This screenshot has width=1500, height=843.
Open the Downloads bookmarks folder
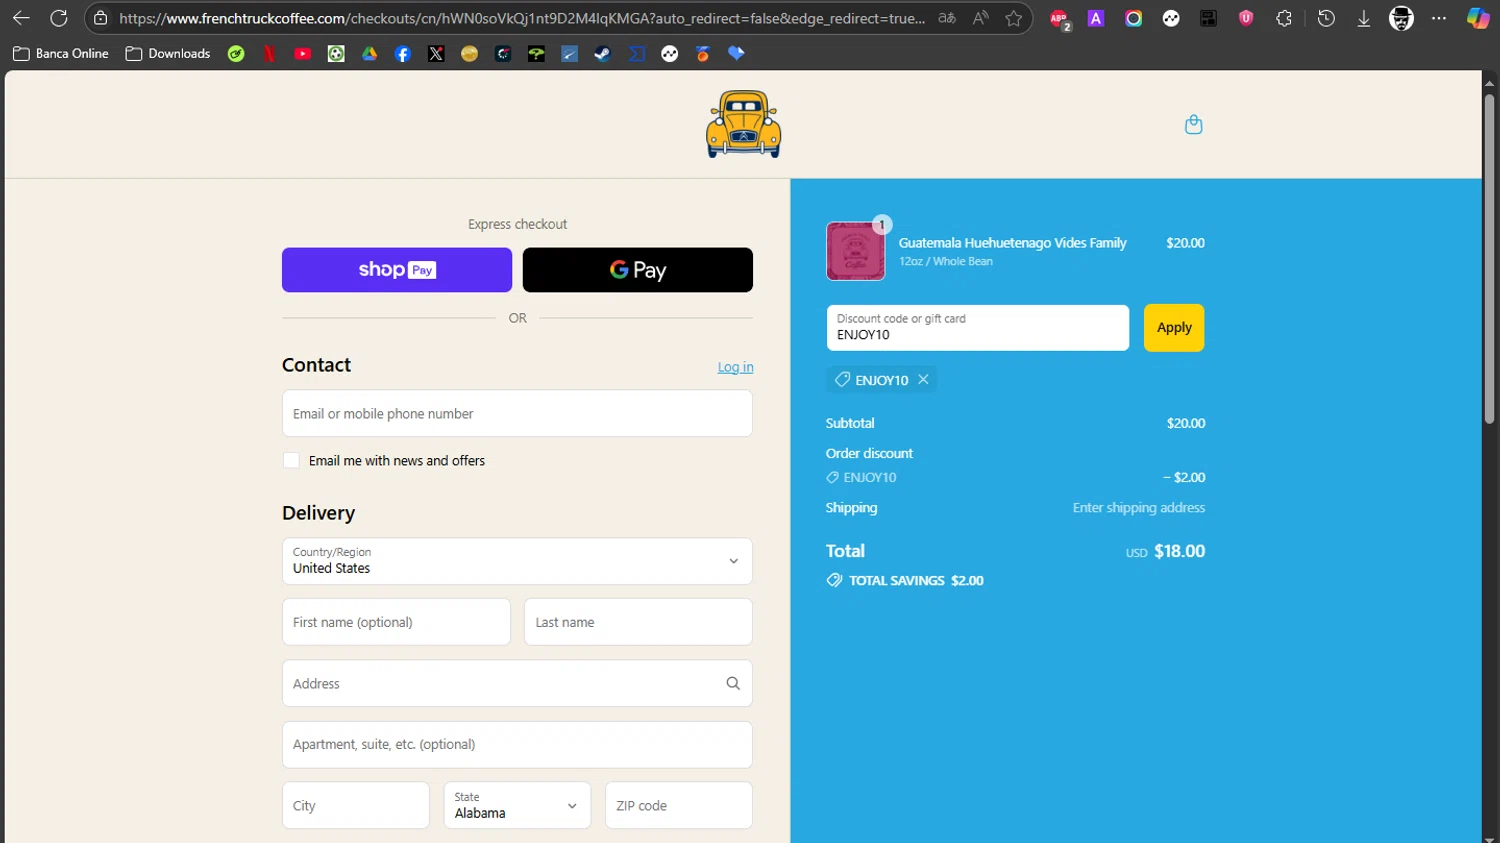point(168,54)
